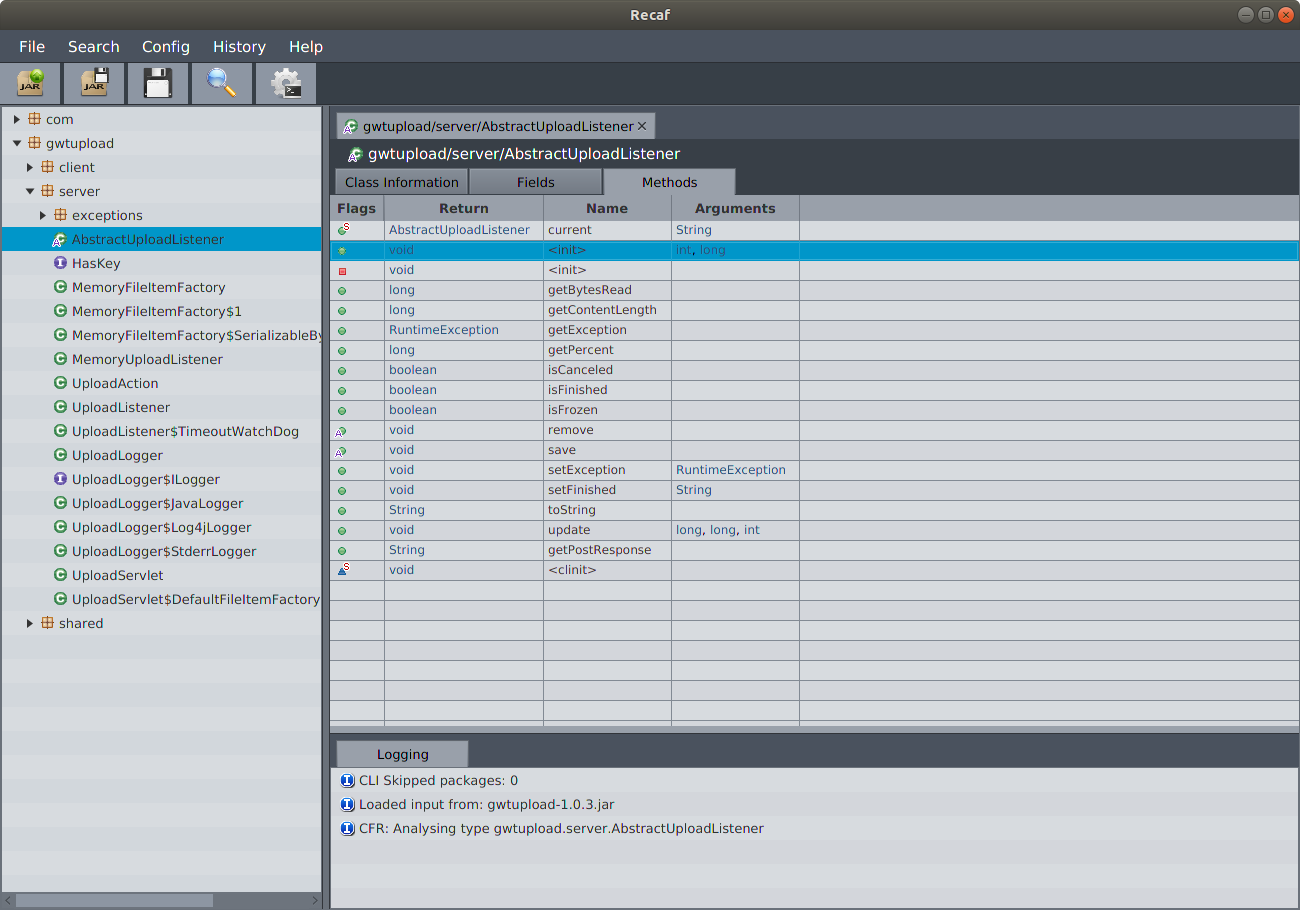The image size is (1300, 910).
Task: Open the History menu
Action: (239, 47)
